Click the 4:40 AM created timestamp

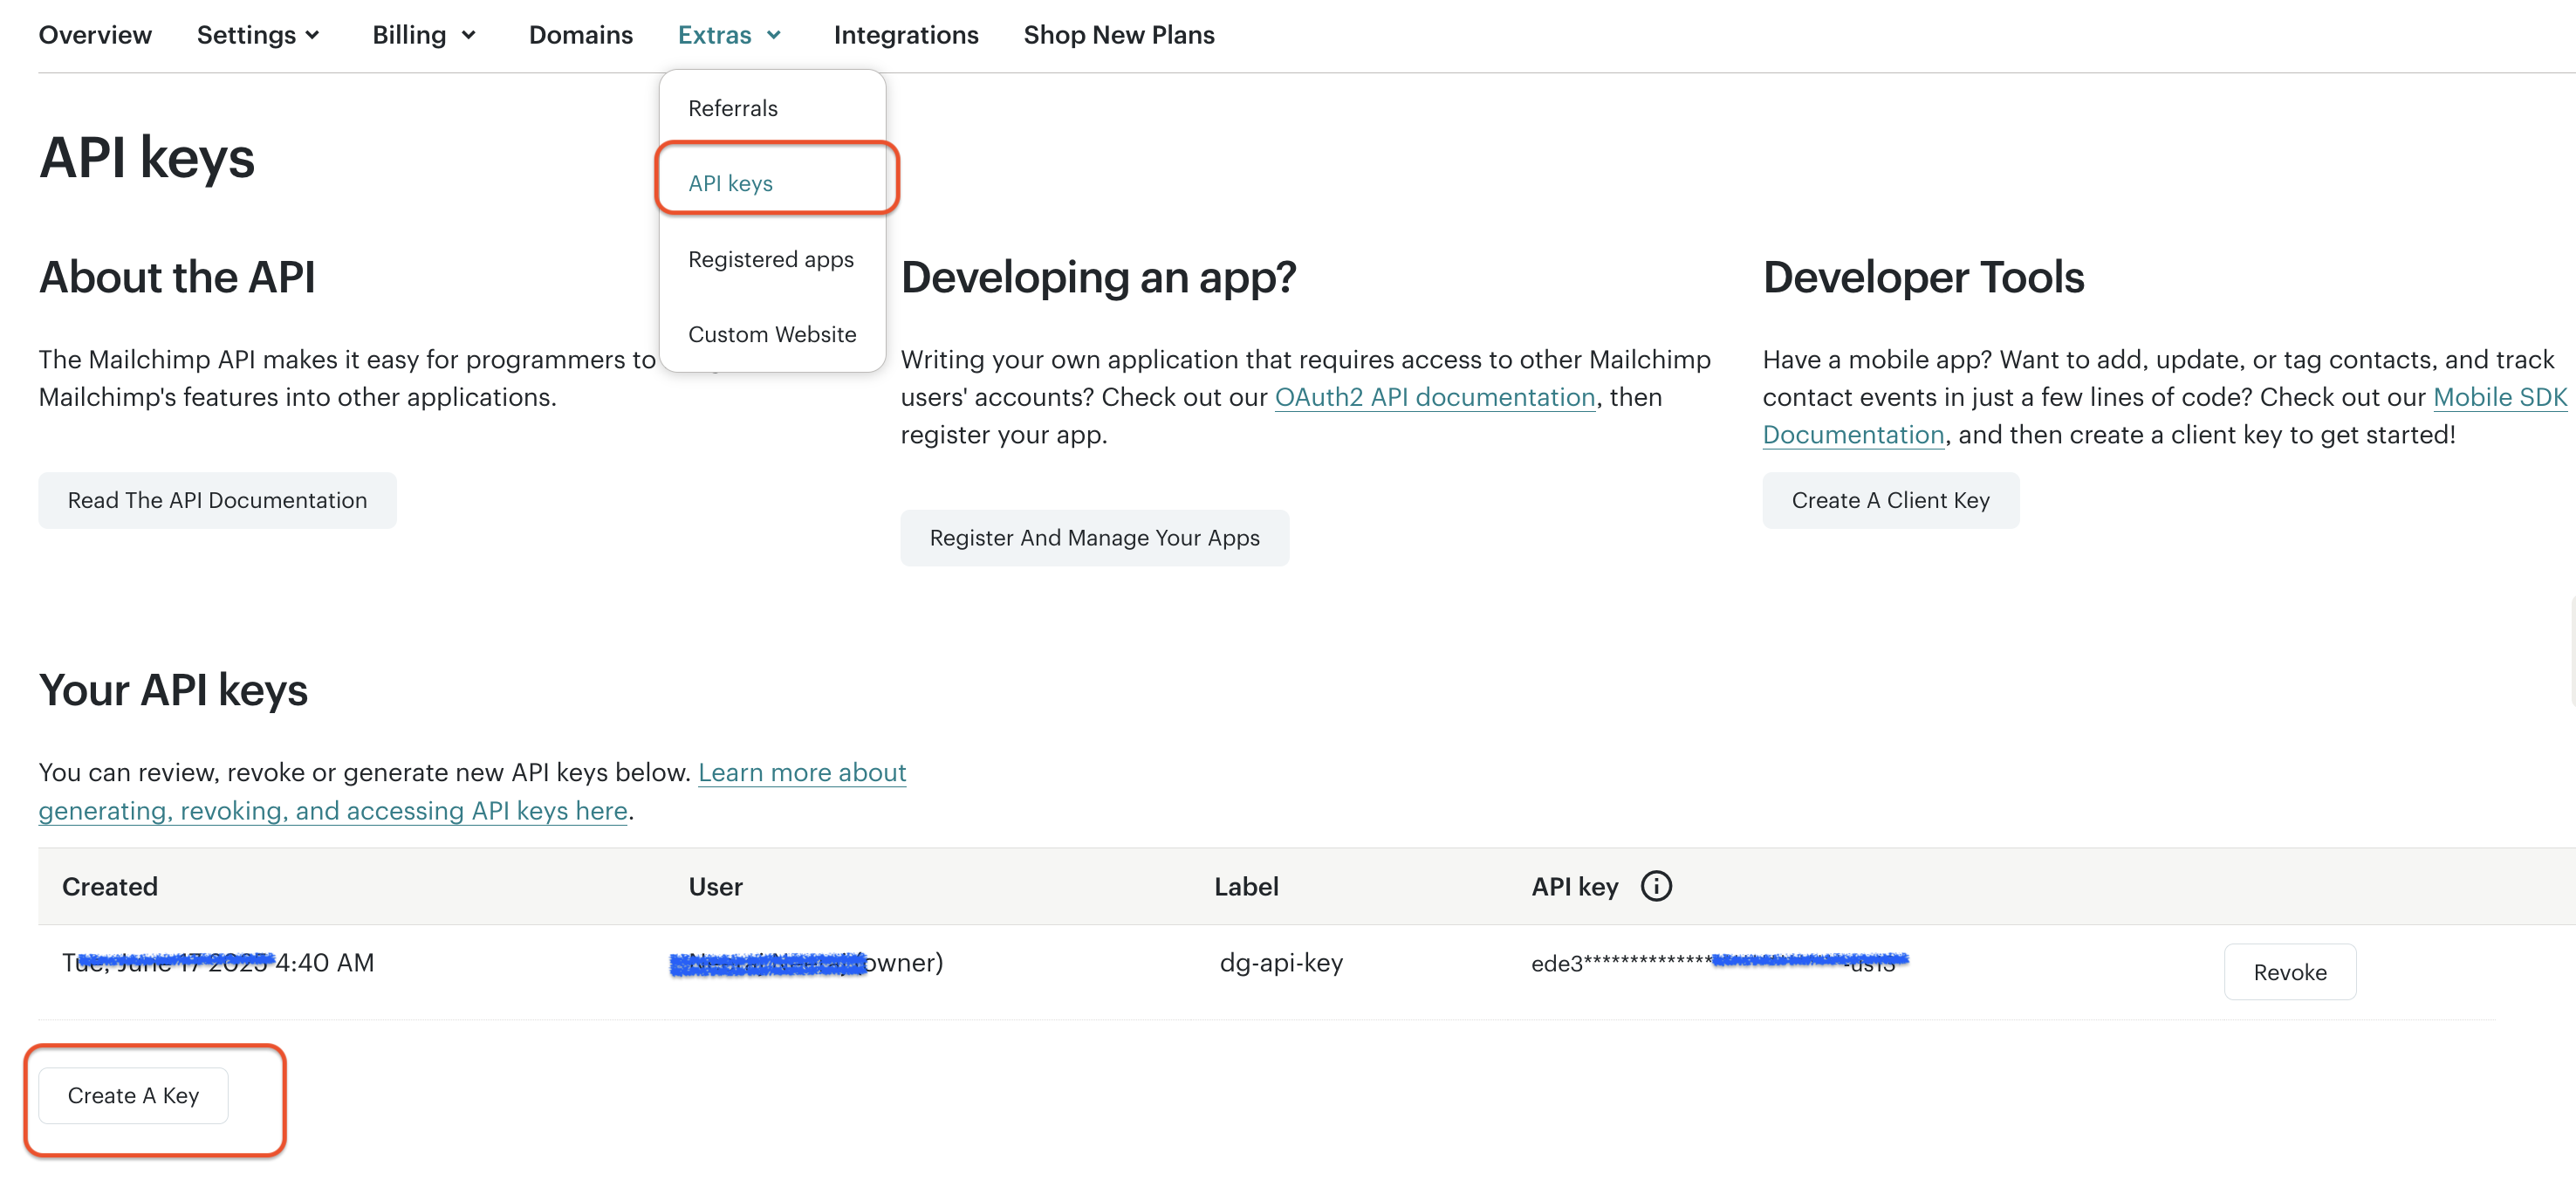click(218, 963)
